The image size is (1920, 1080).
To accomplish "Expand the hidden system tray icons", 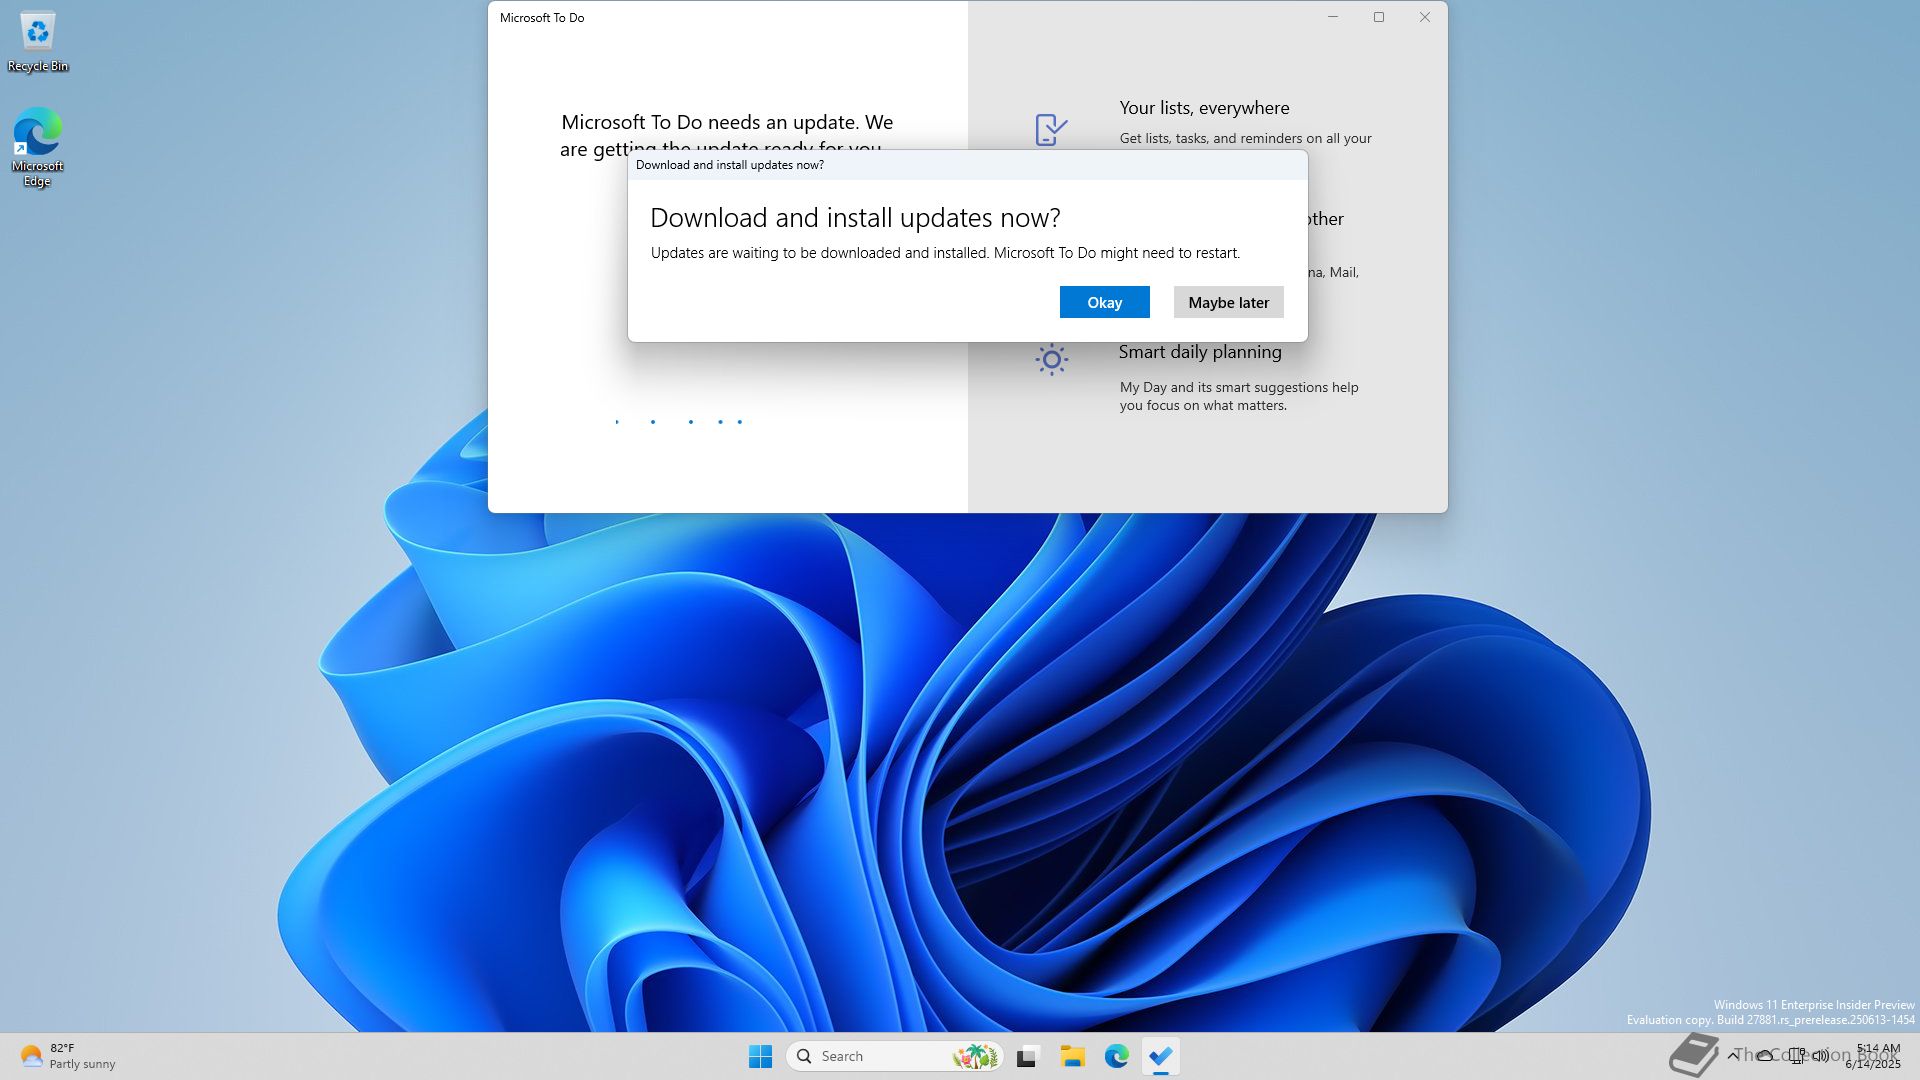I will coord(1733,1055).
